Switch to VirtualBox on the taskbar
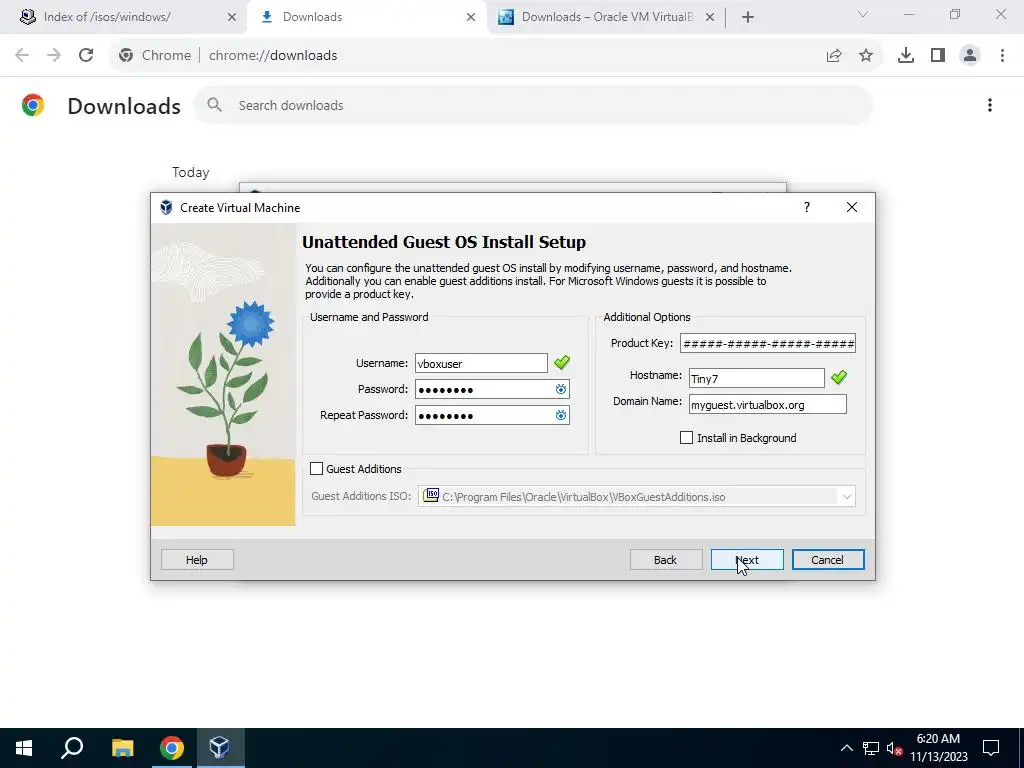 pos(219,748)
